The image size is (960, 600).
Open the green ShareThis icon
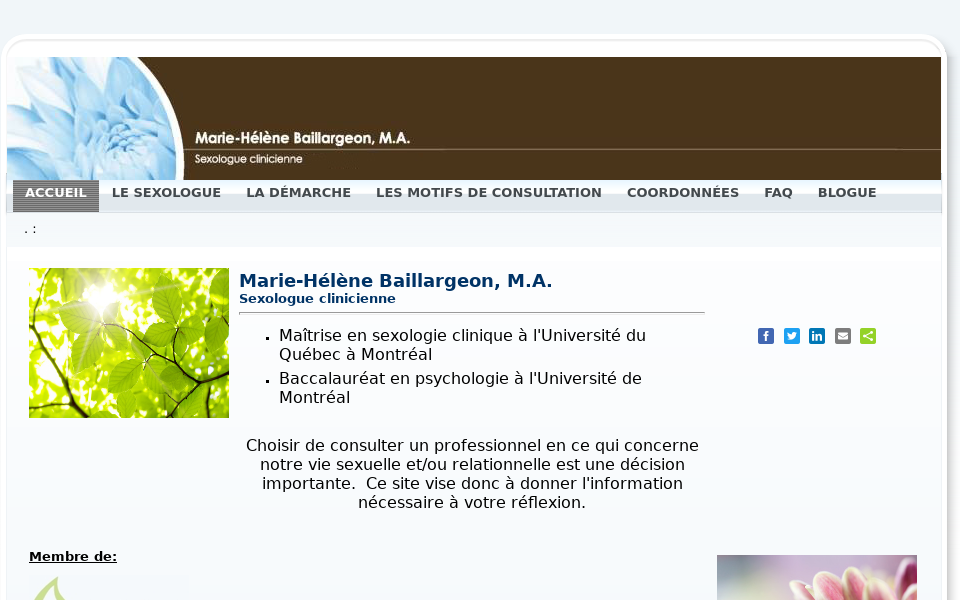click(x=868, y=336)
